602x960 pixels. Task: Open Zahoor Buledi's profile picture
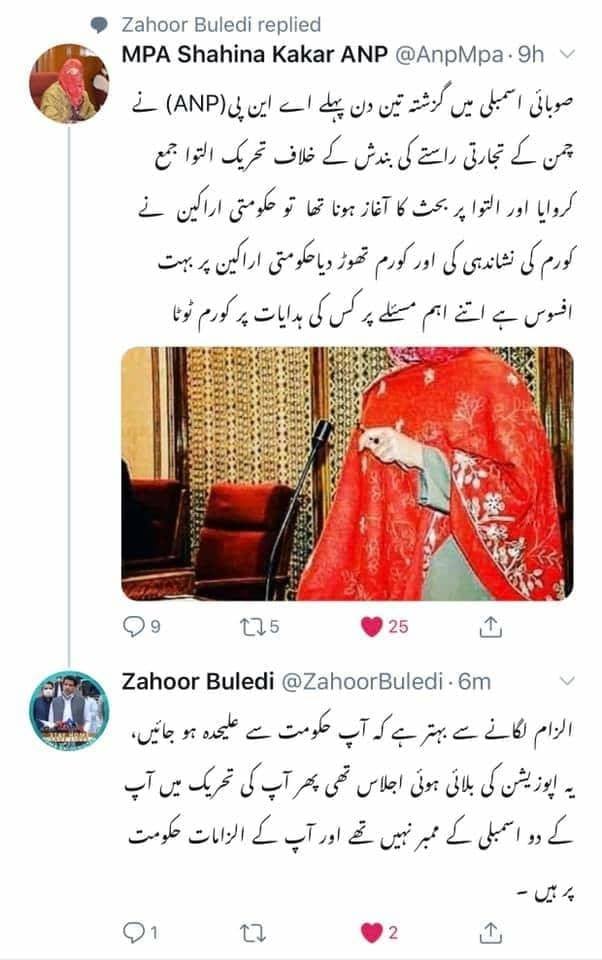[x=69, y=711]
